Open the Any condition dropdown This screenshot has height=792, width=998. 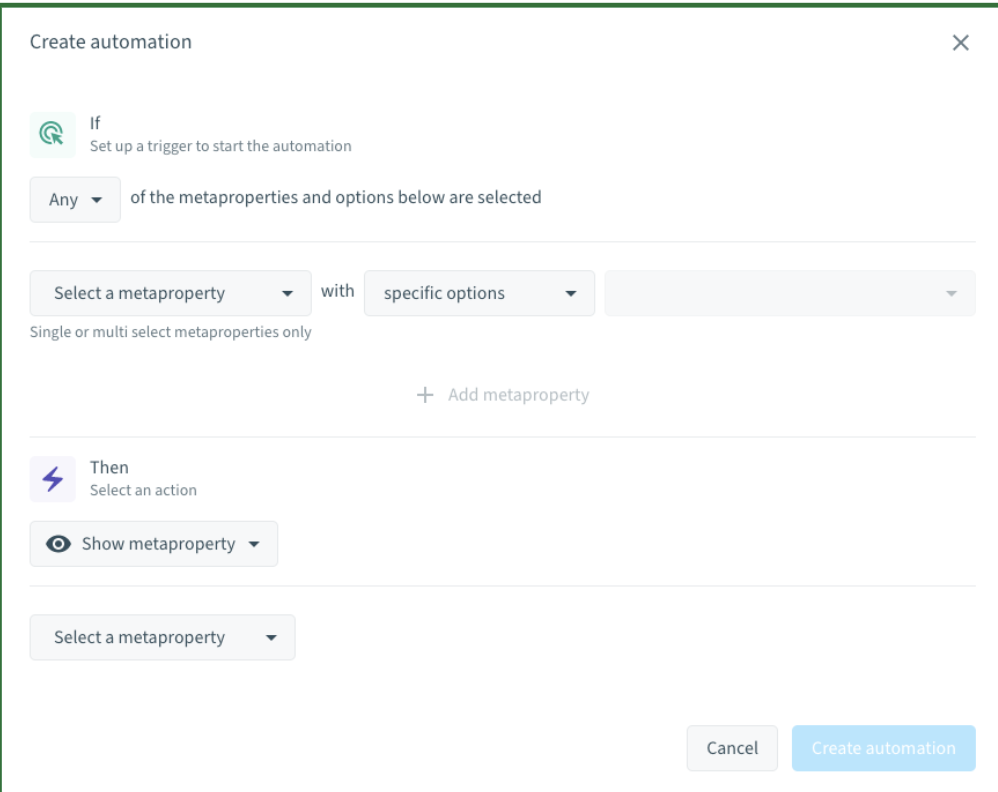click(75, 200)
